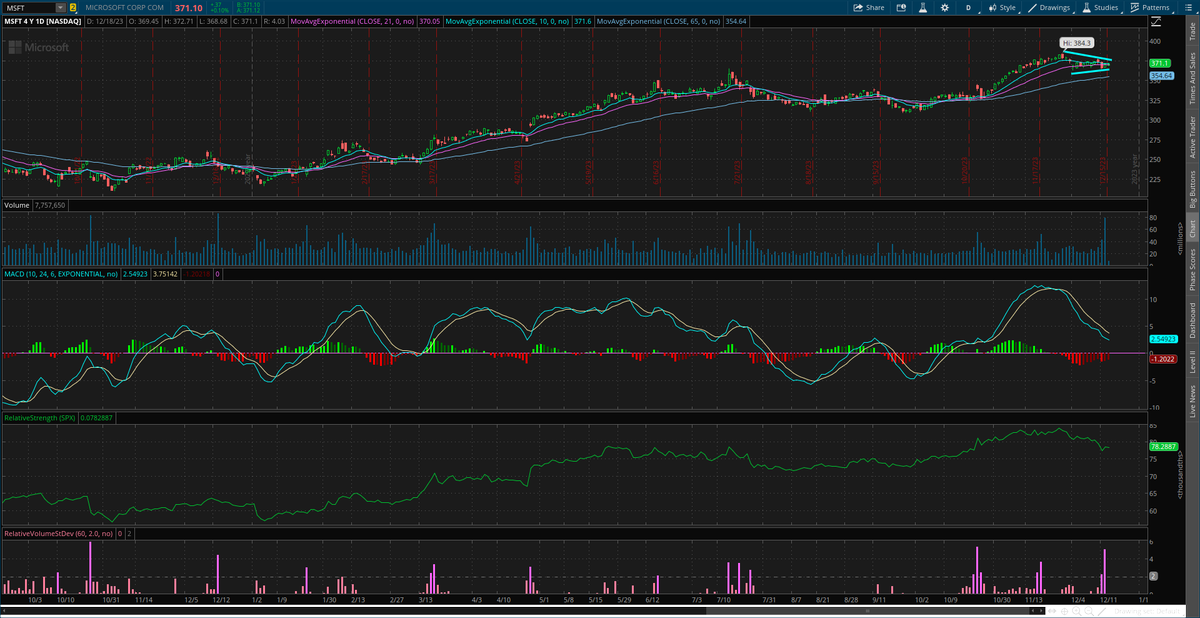Open the Active Trader side tab
Viewport: 1200px width, 618px height.
[1191, 138]
